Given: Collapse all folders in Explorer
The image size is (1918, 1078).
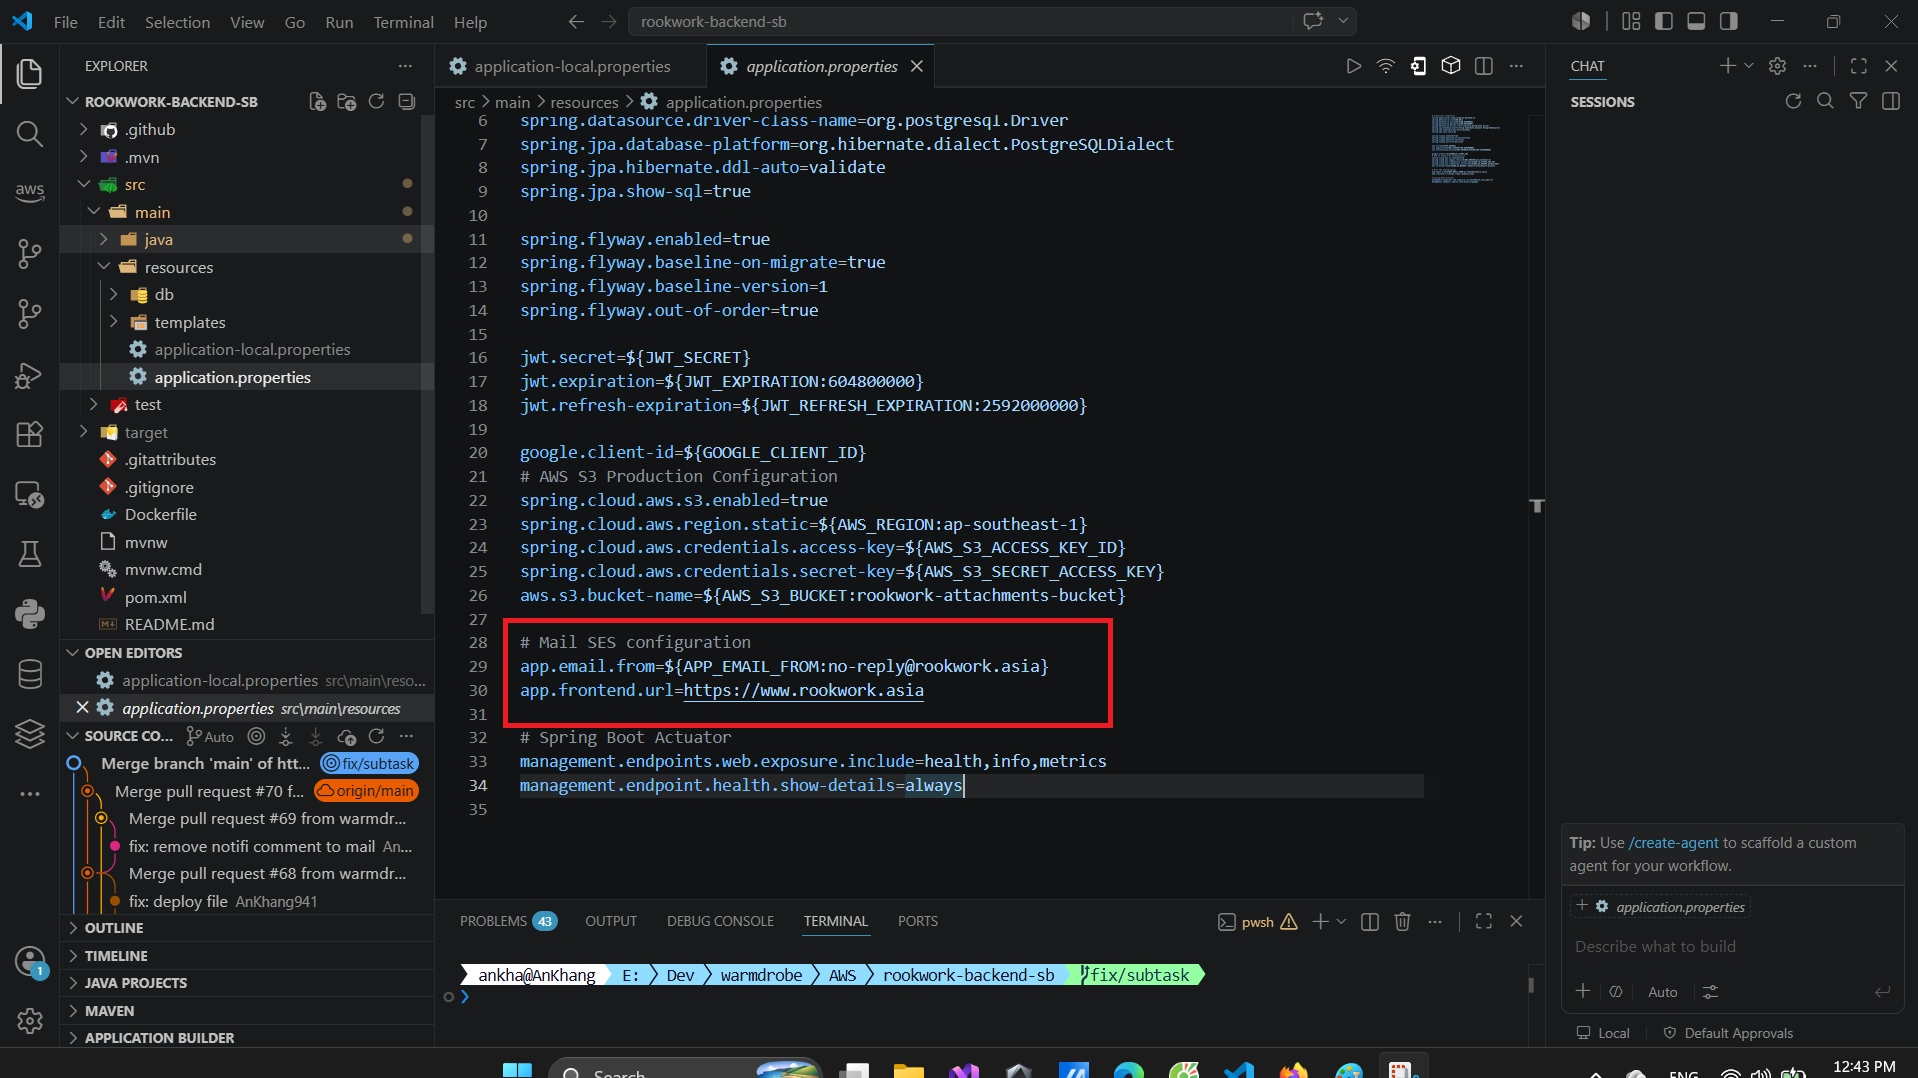Looking at the screenshot, I should [x=406, y=101].
